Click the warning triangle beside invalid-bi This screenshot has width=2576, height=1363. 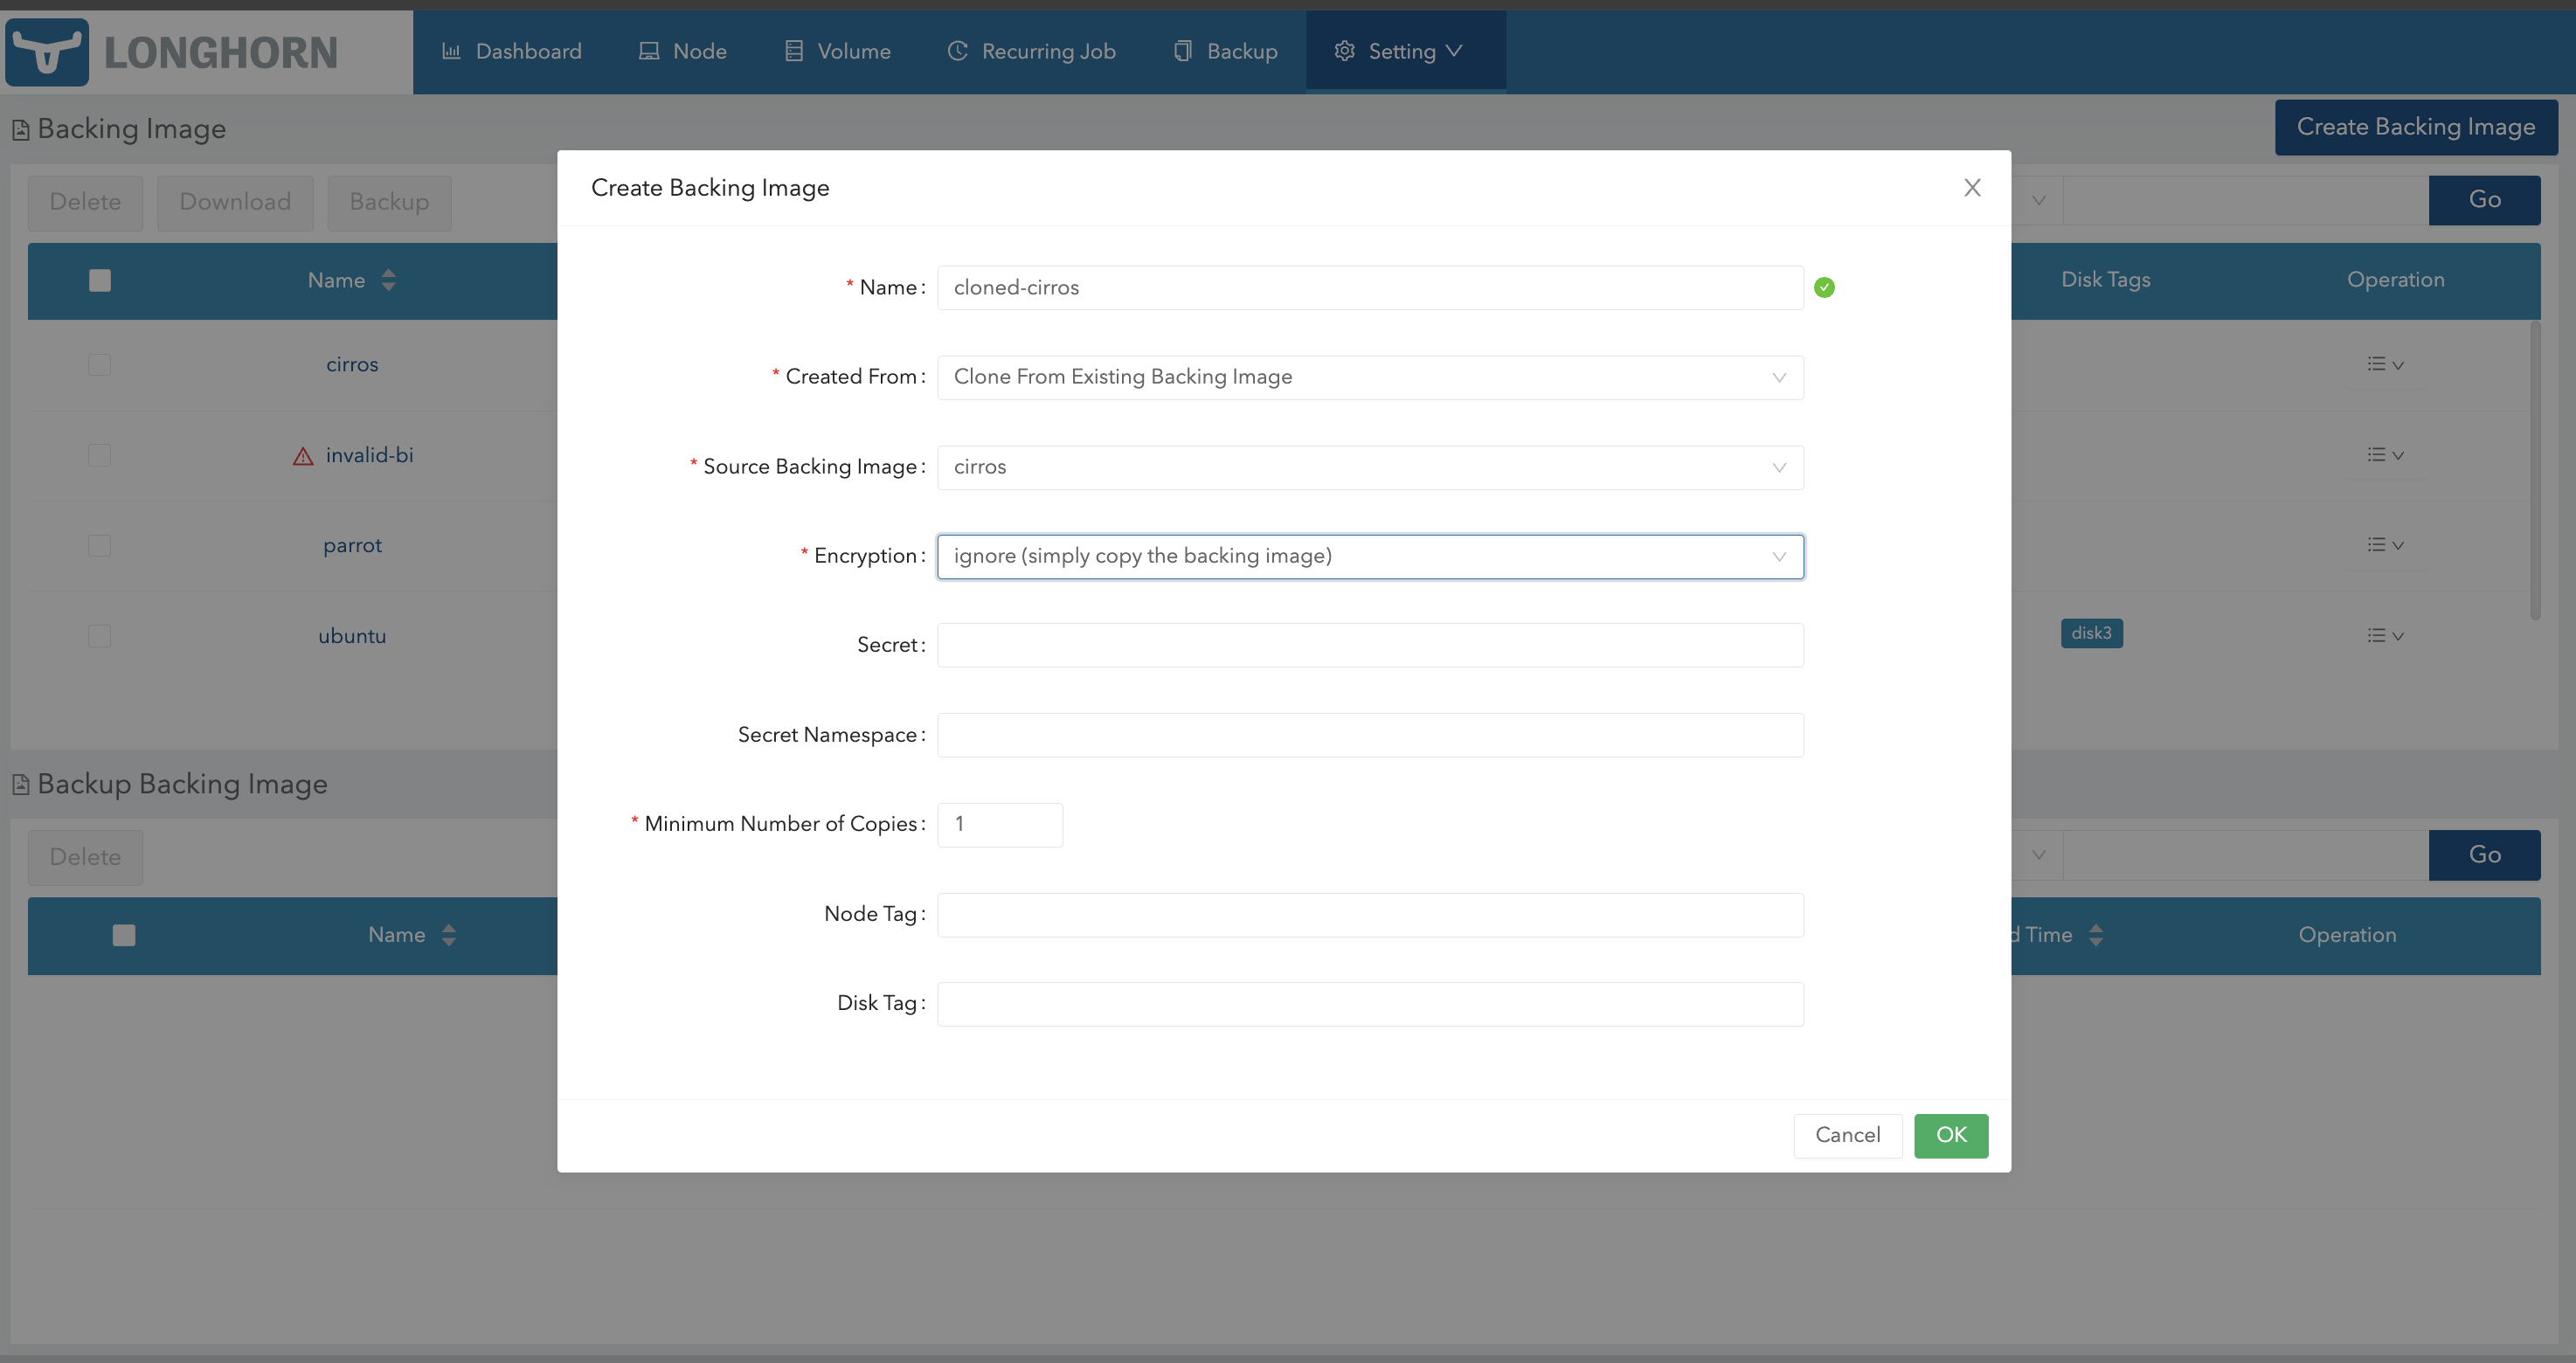pyautogui.click(x=303, y=456)
